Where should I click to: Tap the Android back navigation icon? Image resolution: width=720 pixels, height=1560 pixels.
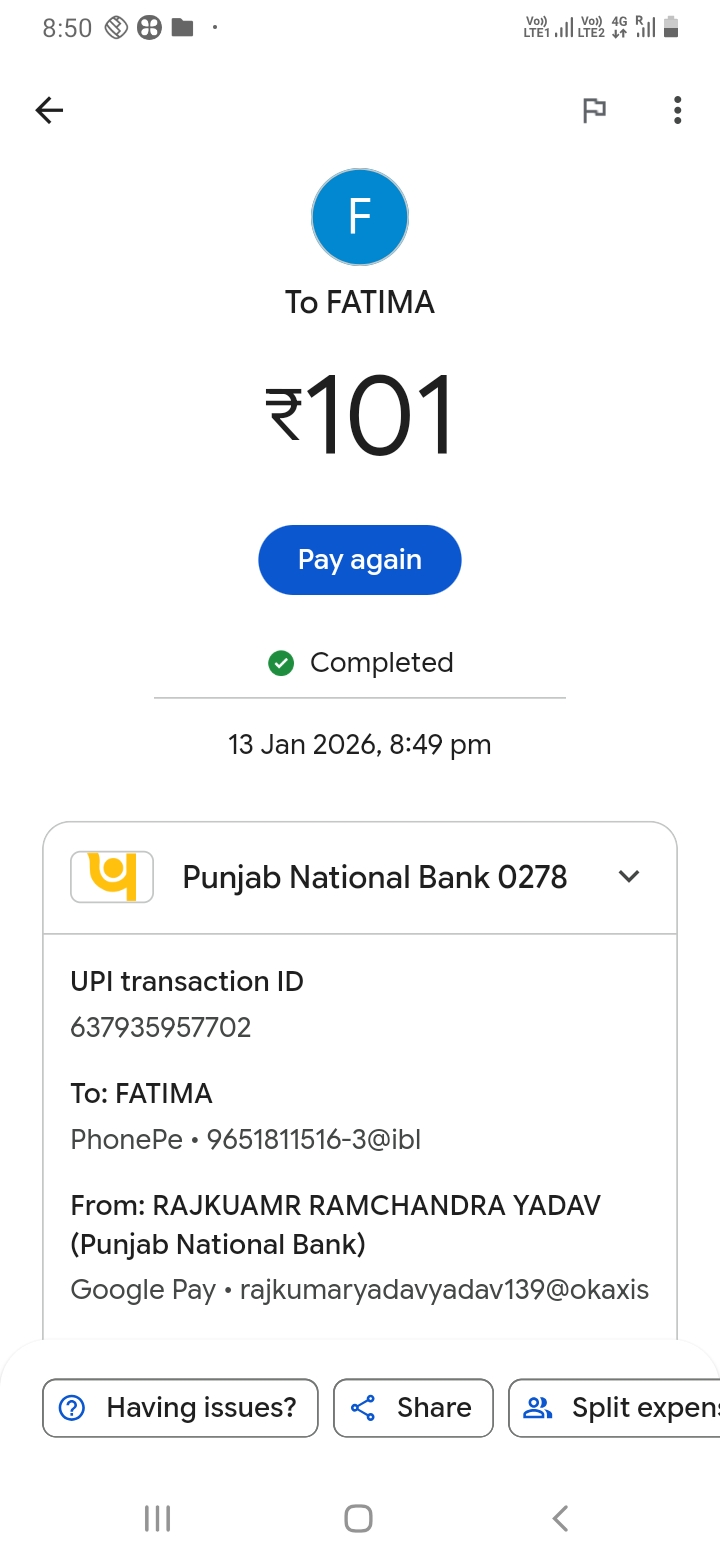[x=560, y=1518]
